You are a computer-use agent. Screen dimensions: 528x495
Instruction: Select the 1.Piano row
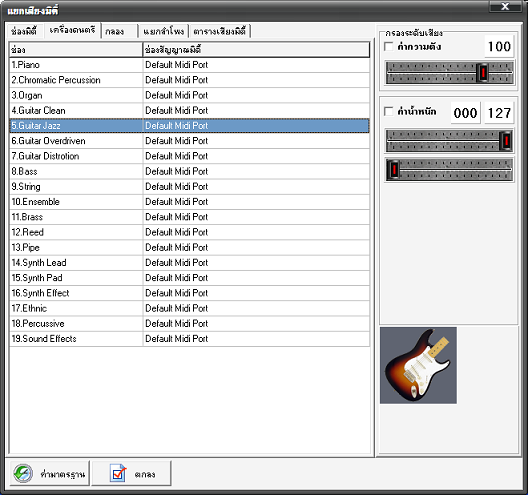[x=189, y=65]
